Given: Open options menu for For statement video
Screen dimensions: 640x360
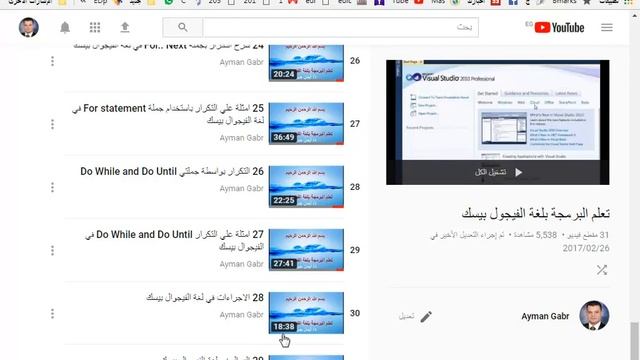Looking at the screenshot, I should click(x=52, y=124).
